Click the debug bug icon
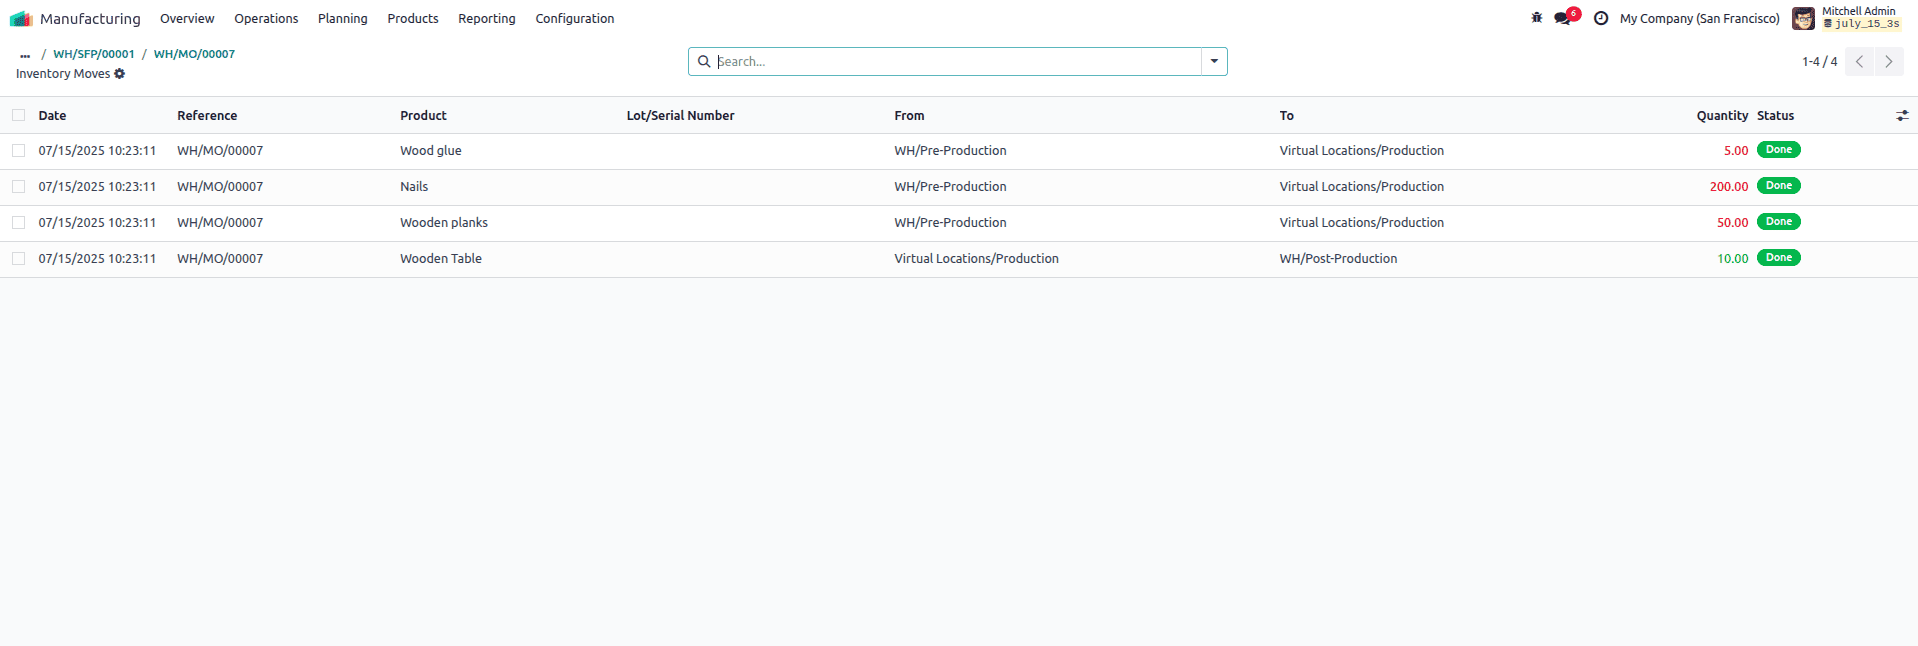The height and width of the screenshot is (646, 1918). (1537, 18)
